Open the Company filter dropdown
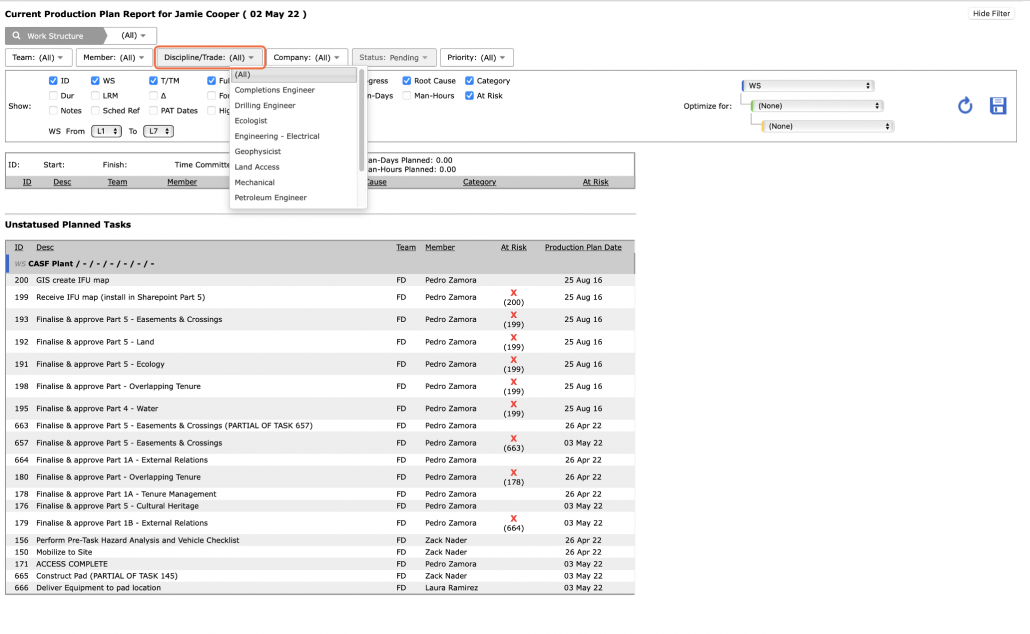 pyautogui.click(x=307, y=58)
